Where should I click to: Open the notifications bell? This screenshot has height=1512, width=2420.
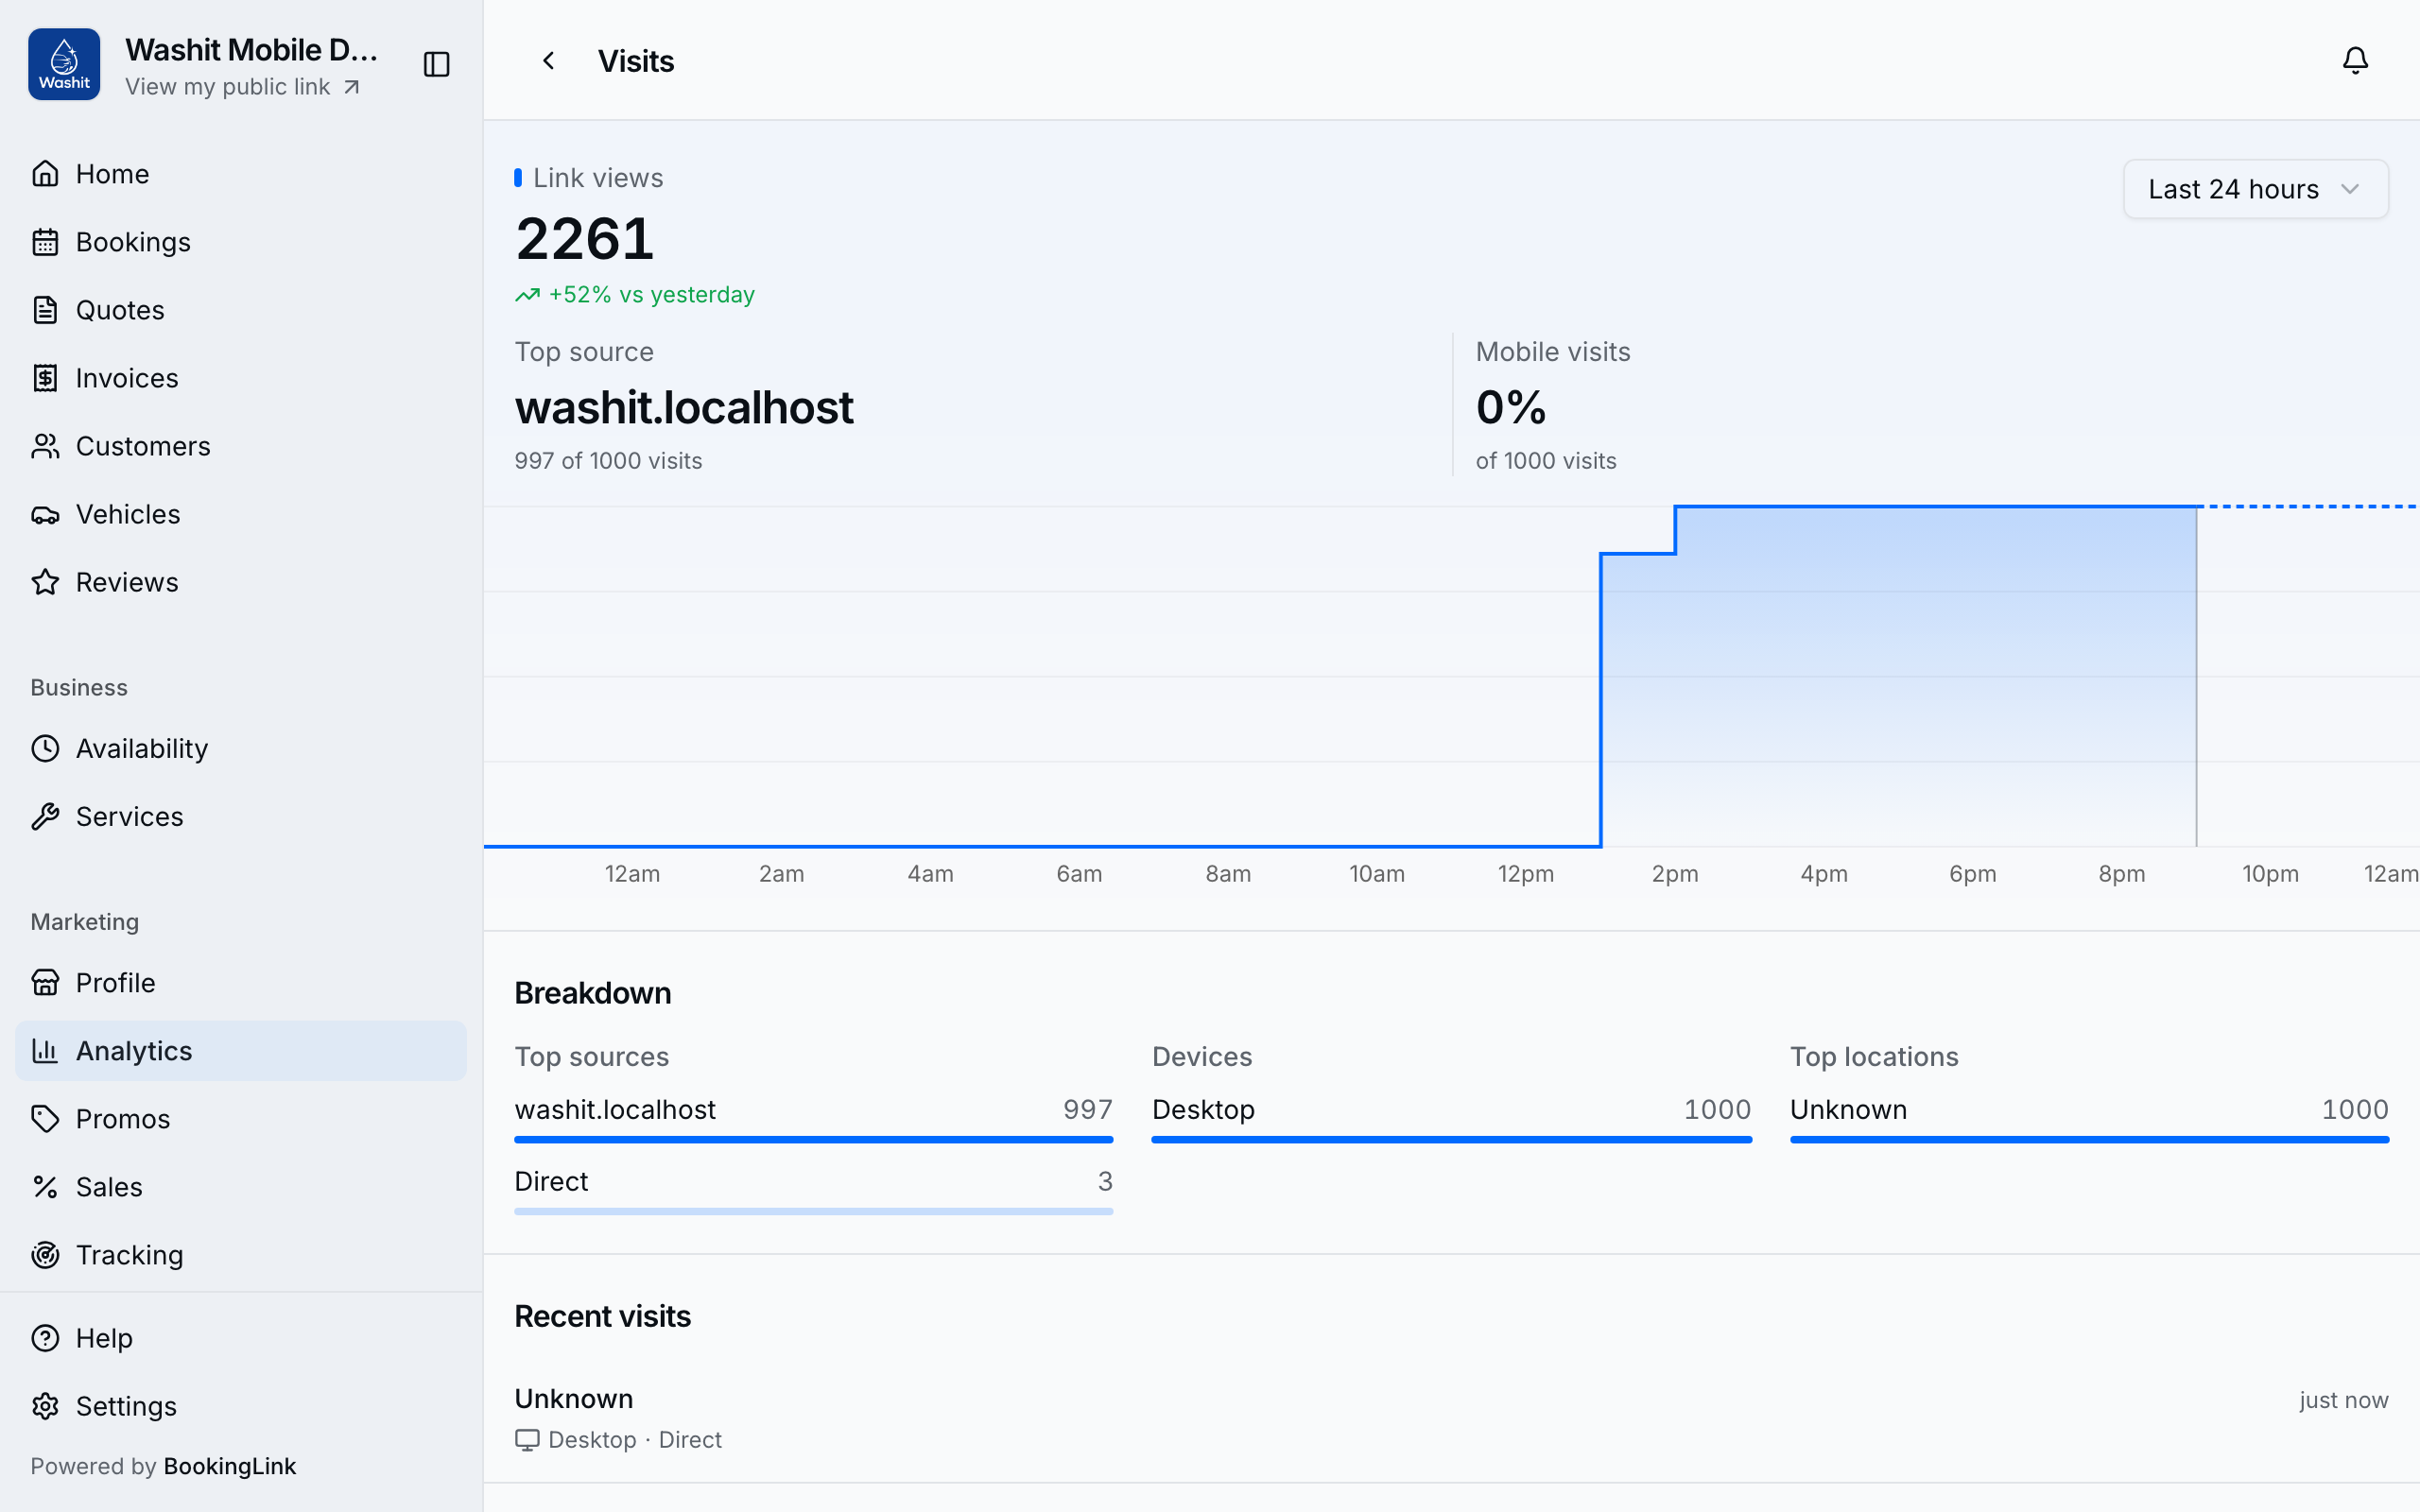[2355, 60]
